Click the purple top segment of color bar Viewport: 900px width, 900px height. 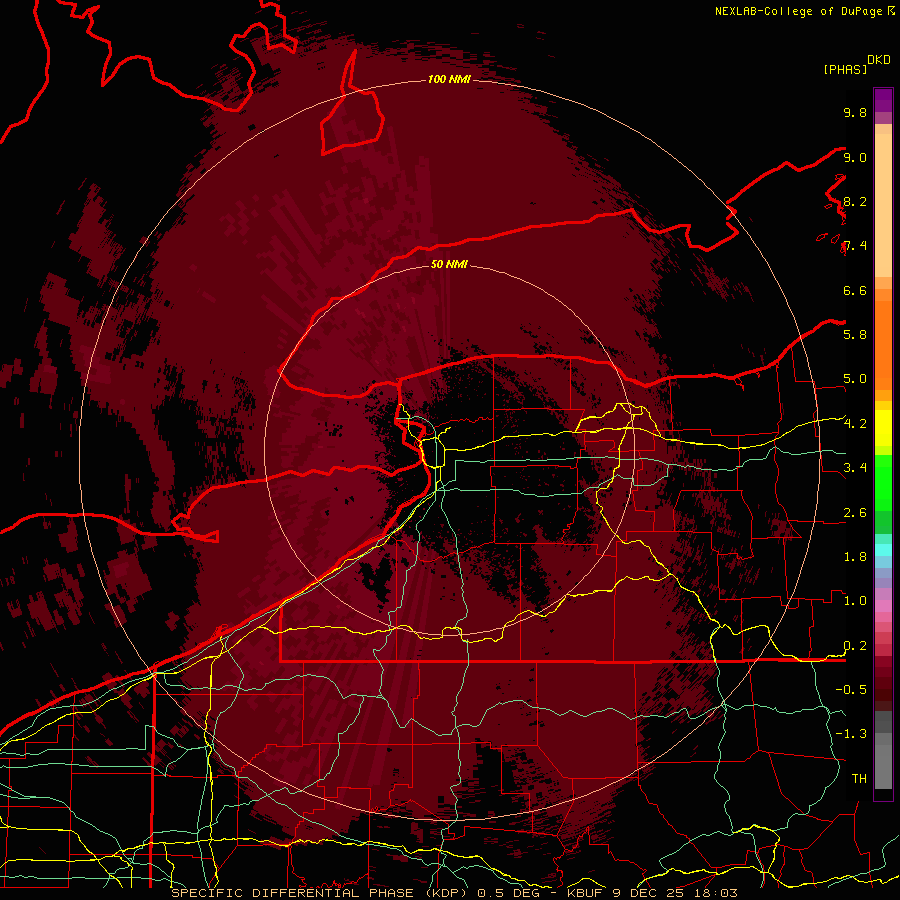(x=883, y=100)
